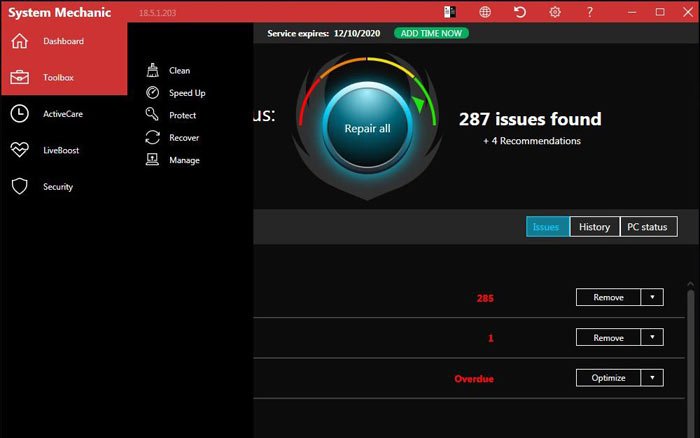
Task: Expand dropdown arrow beside Optimize
Action: (652, 378)
